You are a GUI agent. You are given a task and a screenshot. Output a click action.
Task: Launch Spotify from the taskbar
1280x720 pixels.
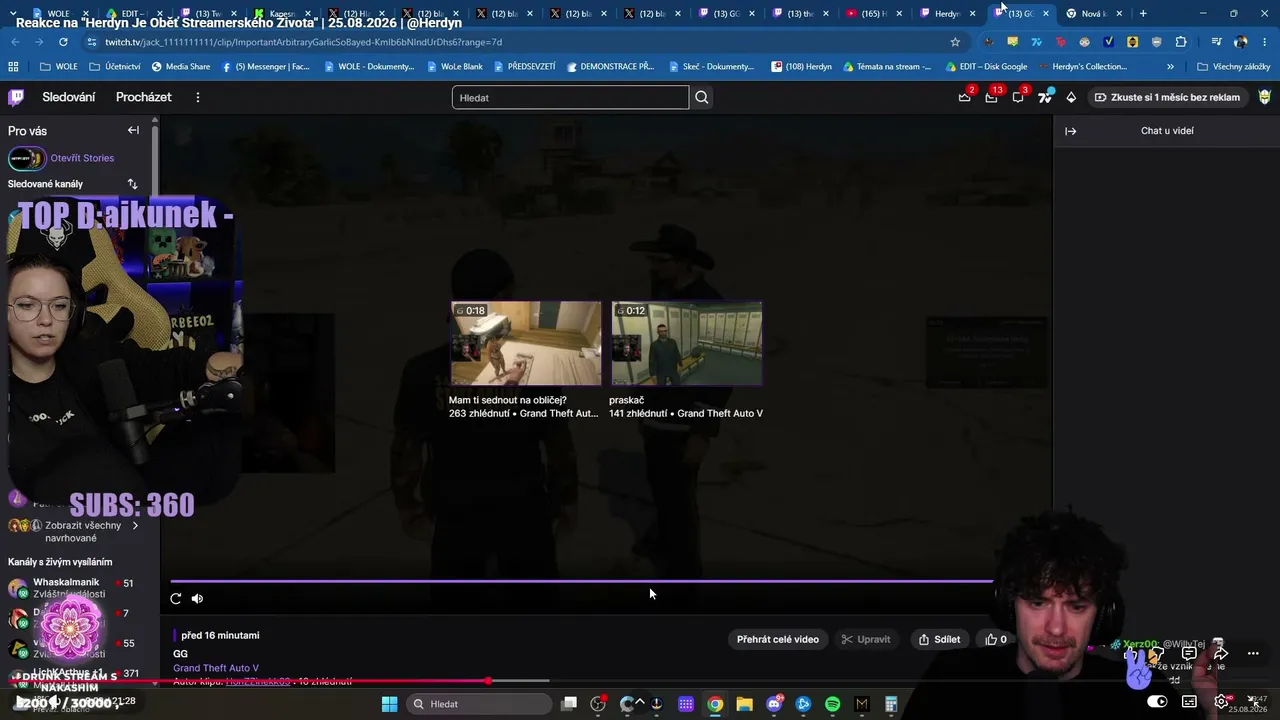pyautogui.click(x=832, y=704)
